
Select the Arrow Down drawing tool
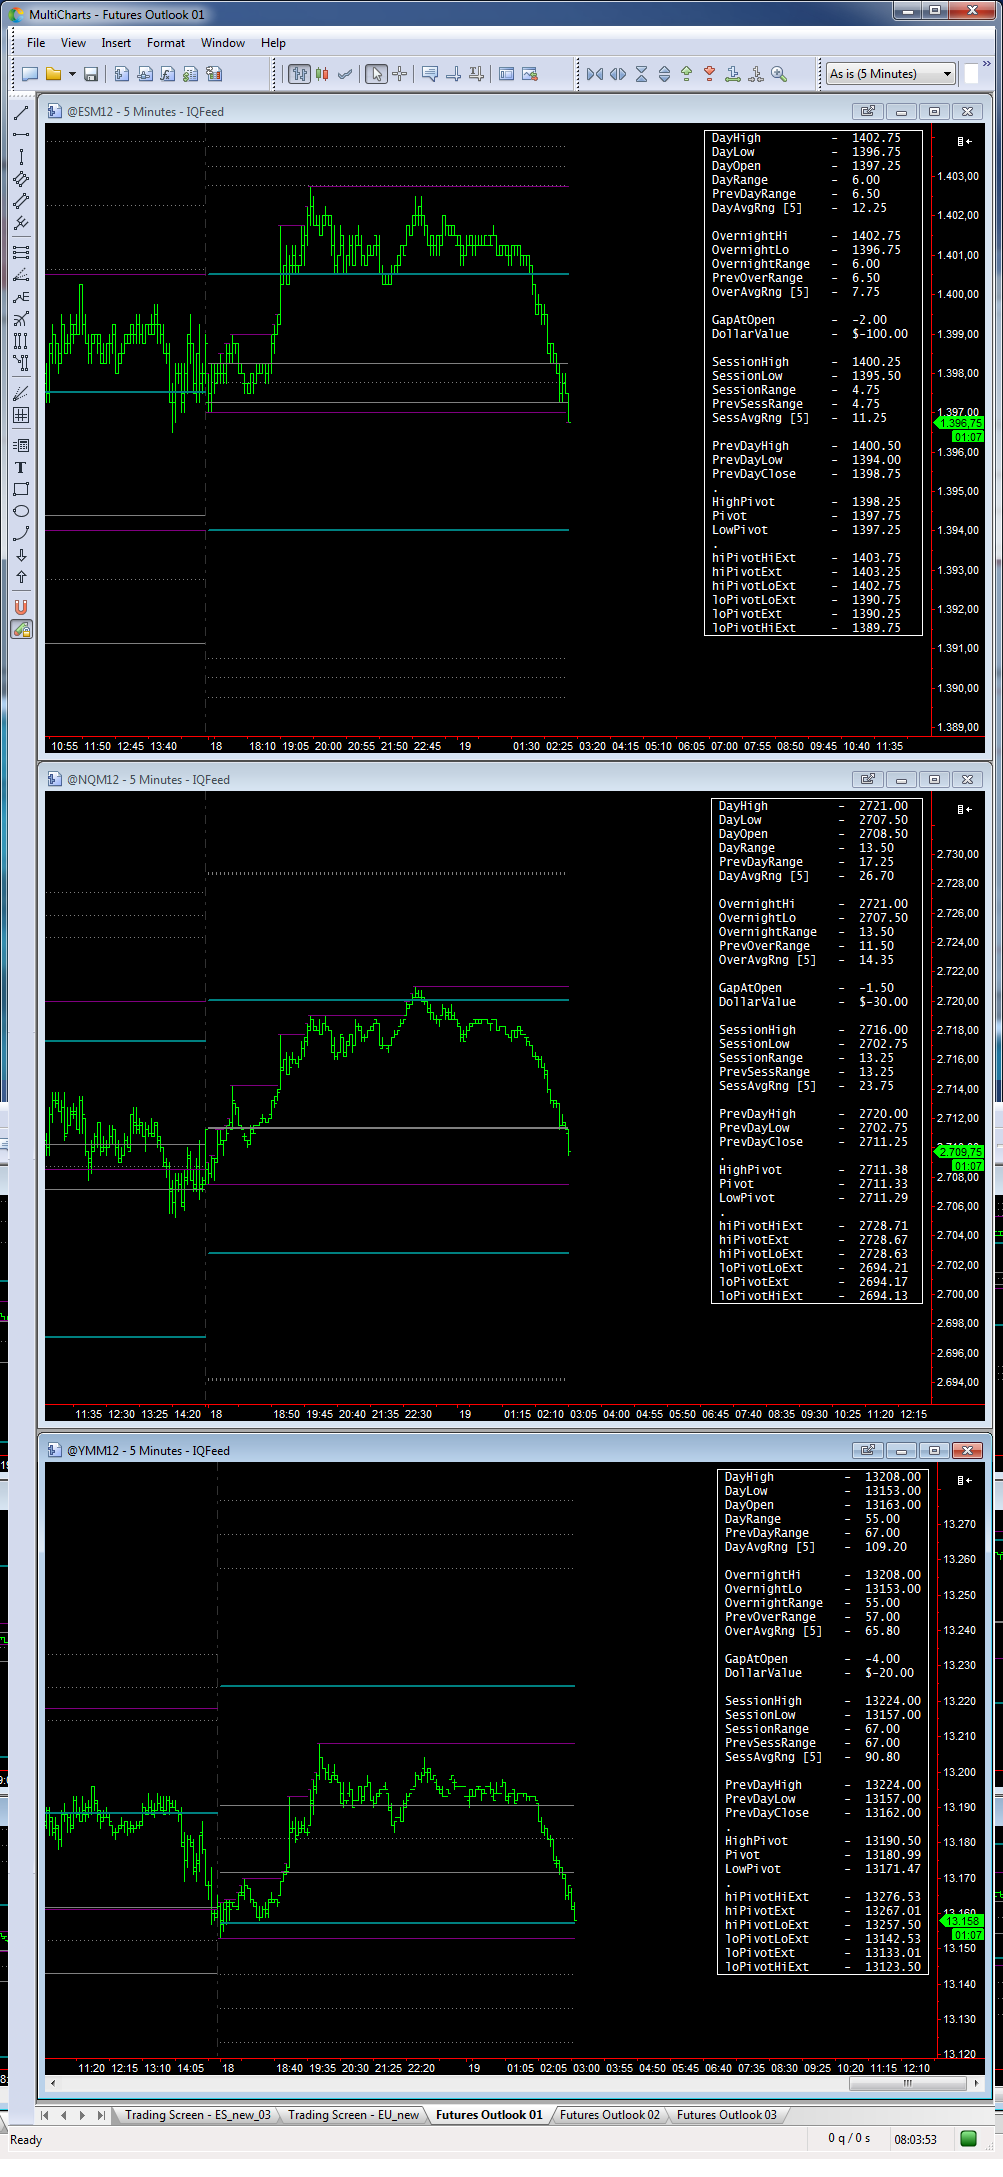(21, 555)
